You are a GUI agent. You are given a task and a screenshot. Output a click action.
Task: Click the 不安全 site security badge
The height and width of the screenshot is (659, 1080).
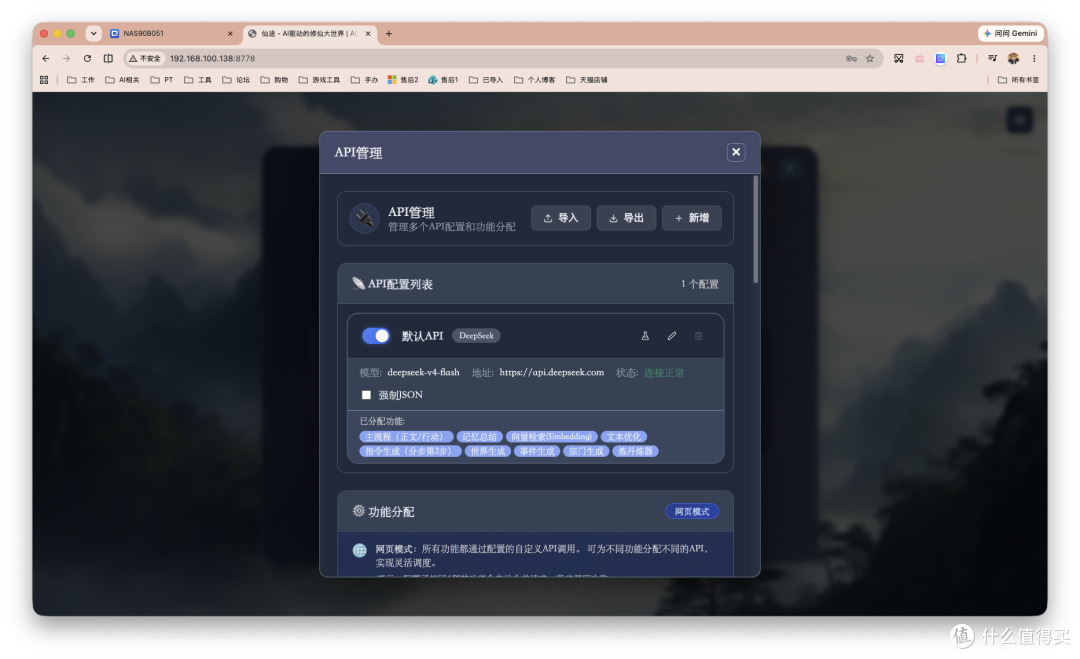[145, 59]
